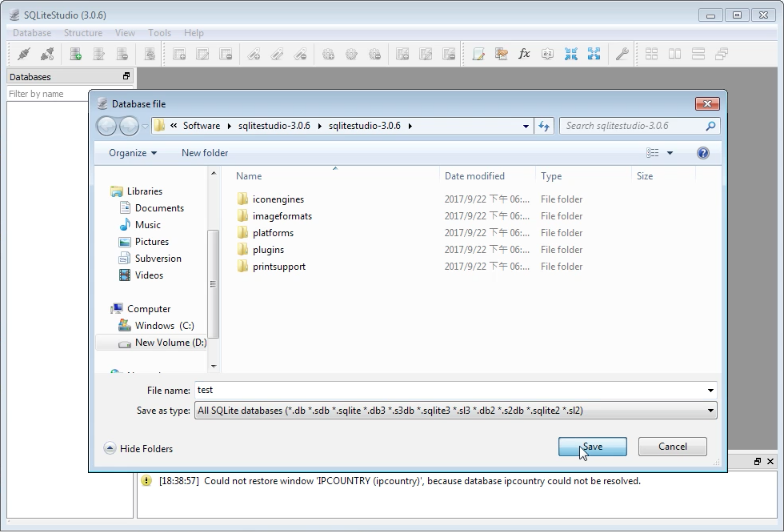Select the iconengines folder
784x532 pixels.
tap(278, 200)
